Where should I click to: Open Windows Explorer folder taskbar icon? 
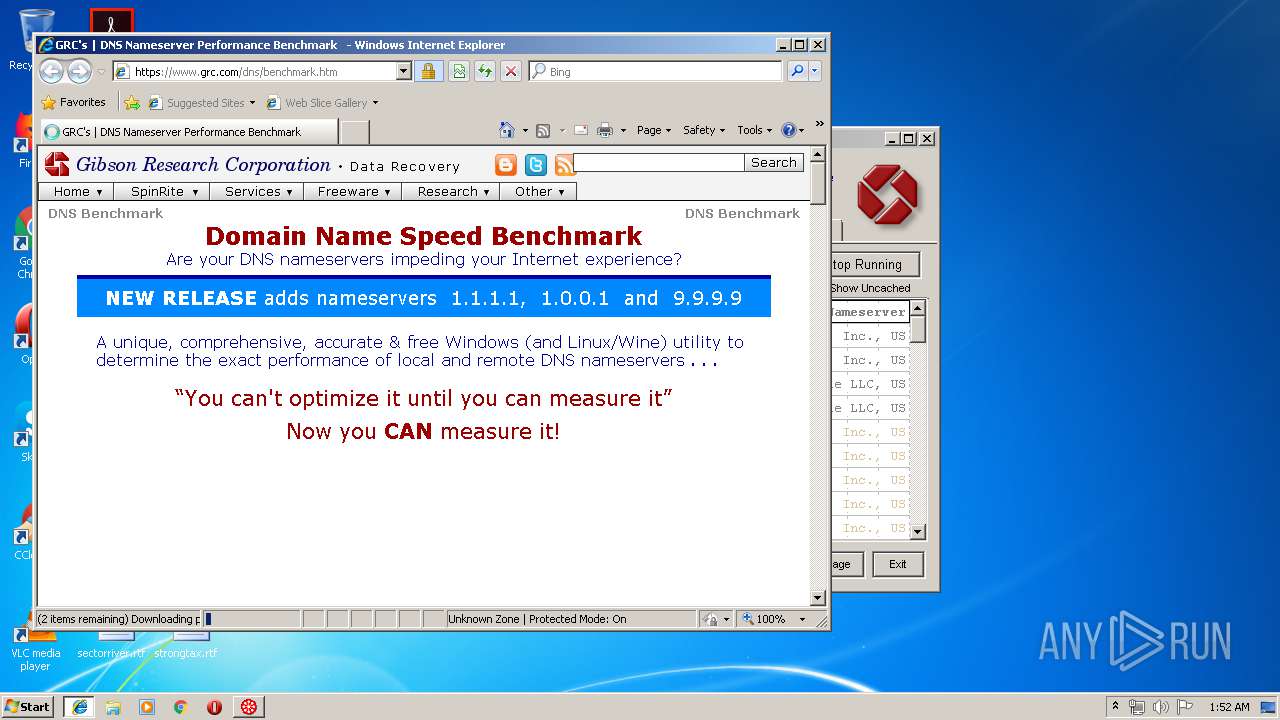tap(113, 706)
